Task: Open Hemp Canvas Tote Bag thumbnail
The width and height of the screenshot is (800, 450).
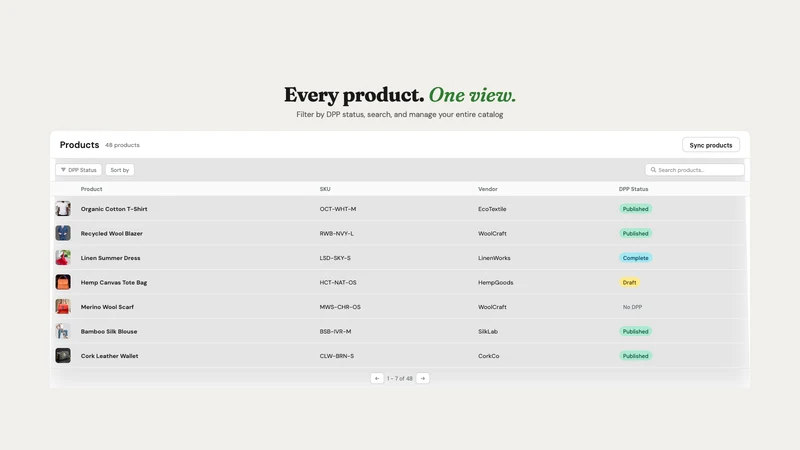Action: click(x=63, y=282)
